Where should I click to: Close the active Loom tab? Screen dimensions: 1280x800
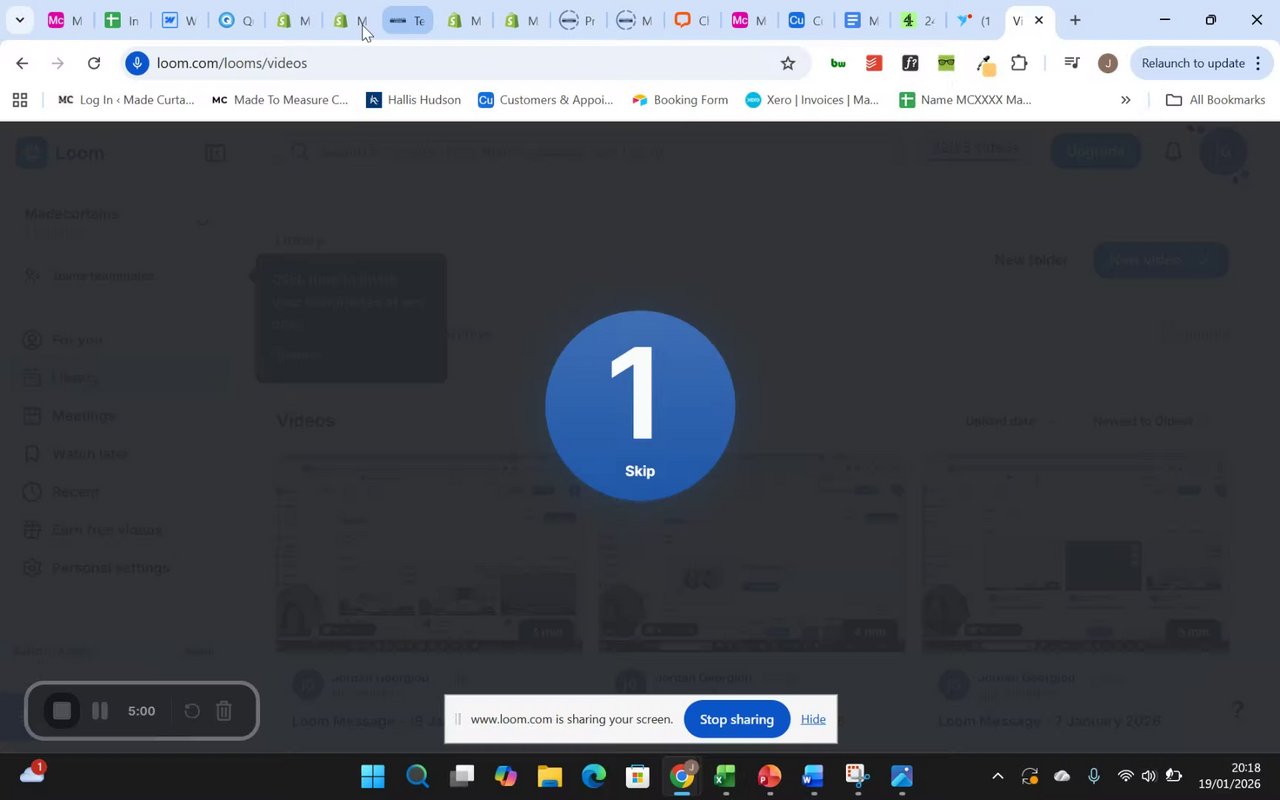pyautogui.click(x=1038, y=20)
